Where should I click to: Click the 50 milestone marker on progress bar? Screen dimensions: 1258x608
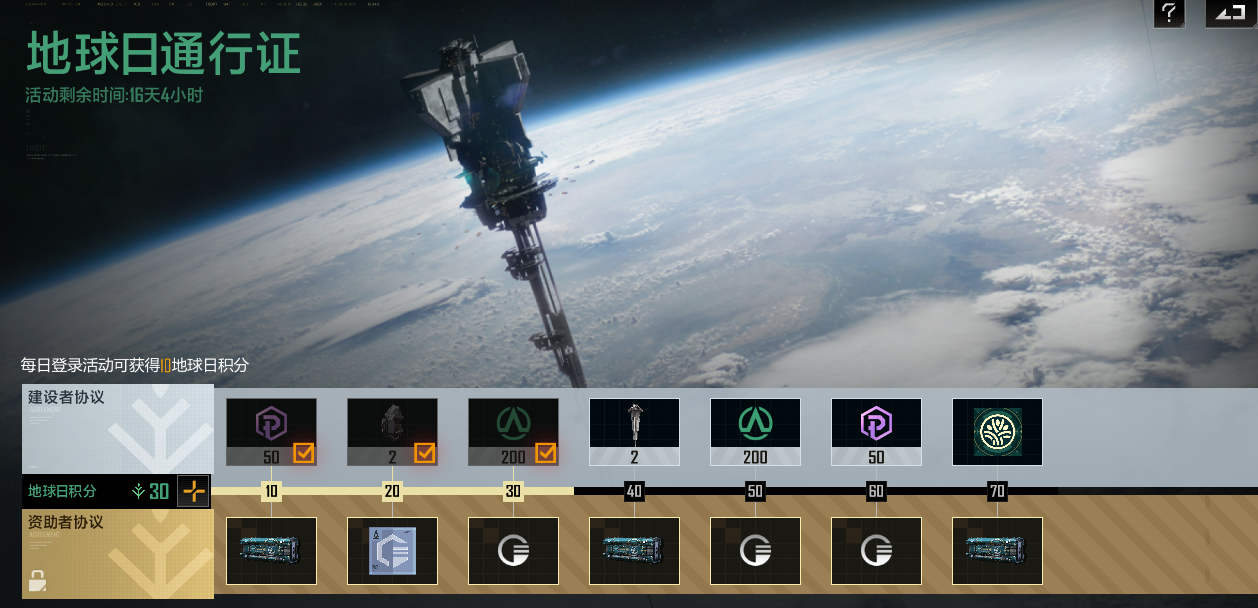[x=755, y=491]
